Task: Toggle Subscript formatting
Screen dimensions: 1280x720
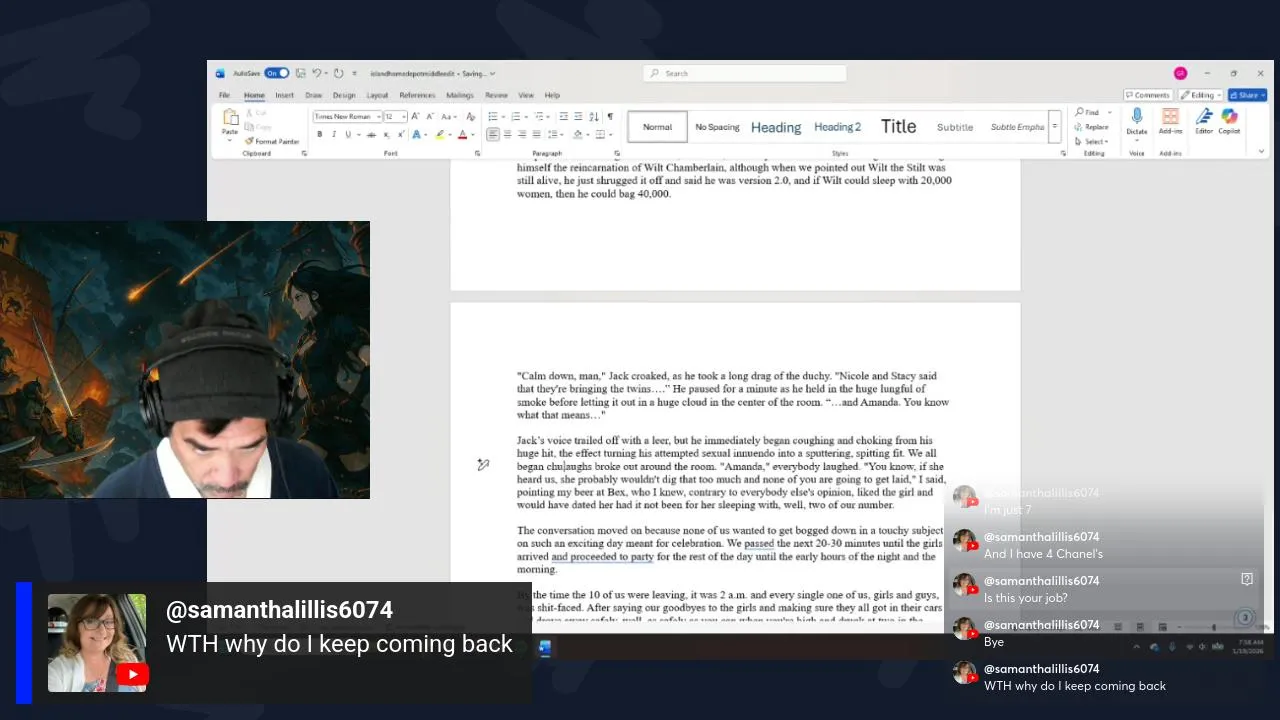Action: (x=386, y=135)
